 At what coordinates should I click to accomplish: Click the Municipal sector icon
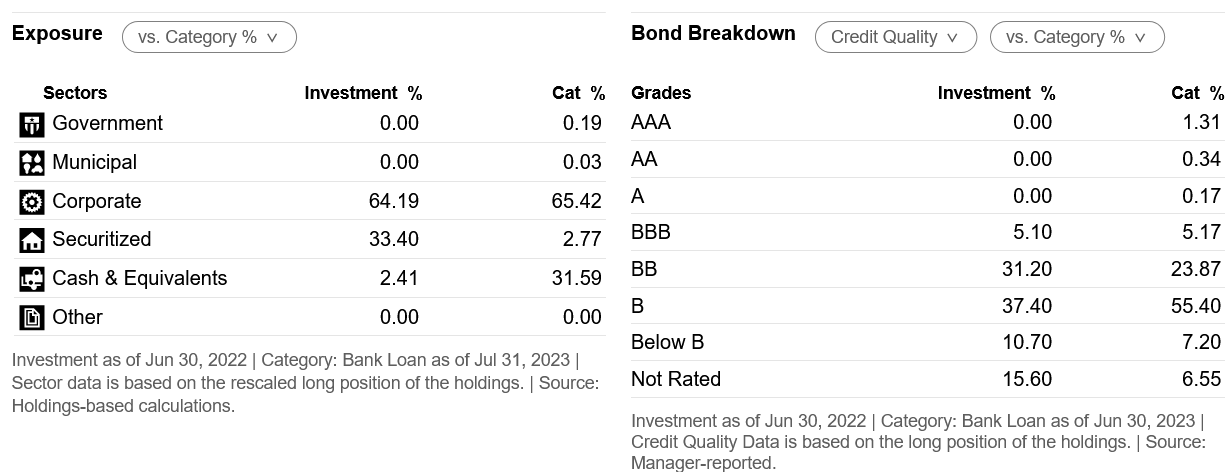[32, 163]
